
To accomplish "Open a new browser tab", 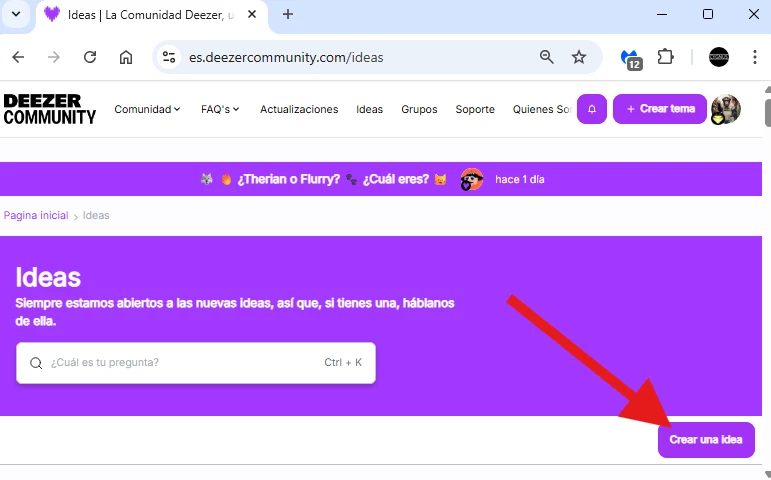I will tap(288, 14).
